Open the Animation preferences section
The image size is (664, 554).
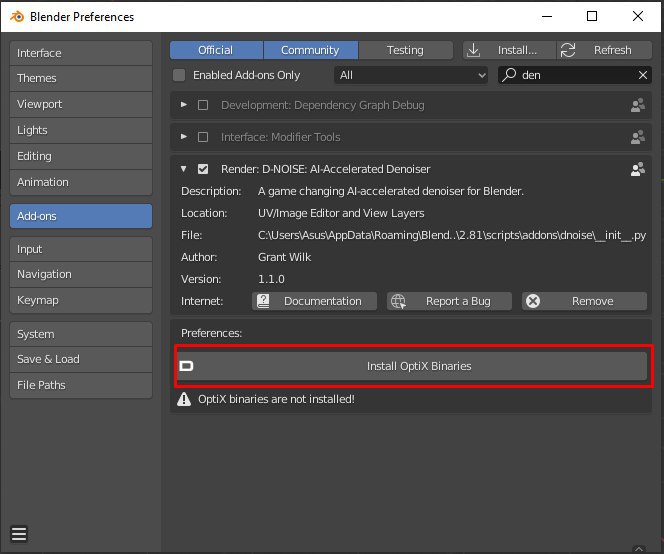[x=81, y=182]
